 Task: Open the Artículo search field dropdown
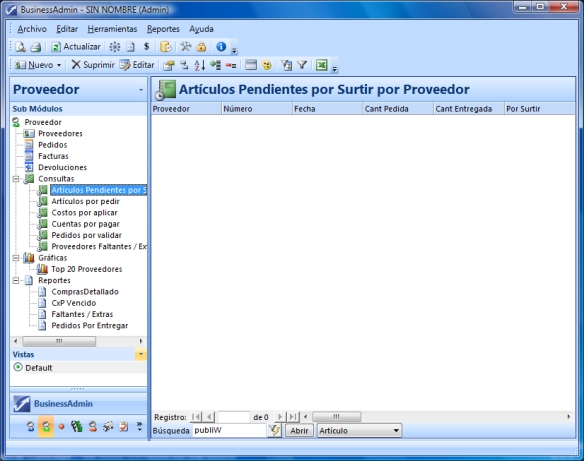(396, 431)
